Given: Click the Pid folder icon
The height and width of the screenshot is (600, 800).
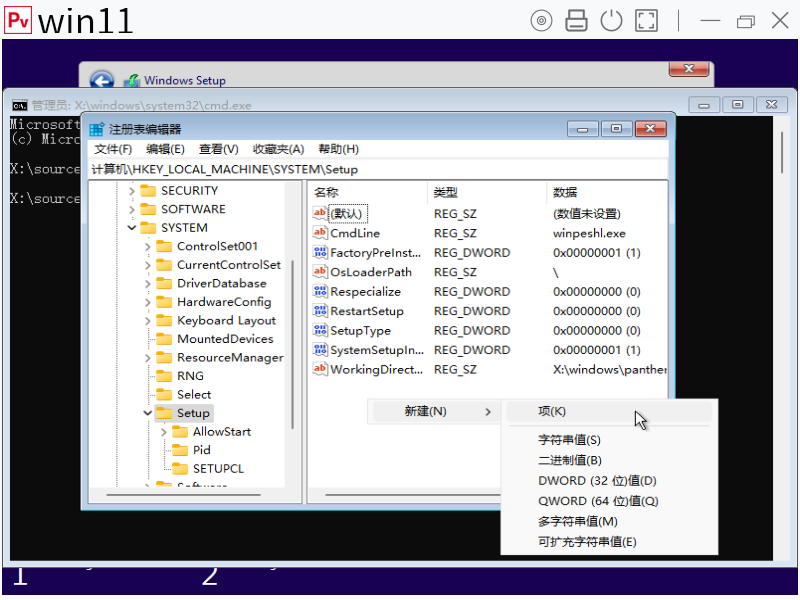Looking at the screenshot, I should coord(180,450).
